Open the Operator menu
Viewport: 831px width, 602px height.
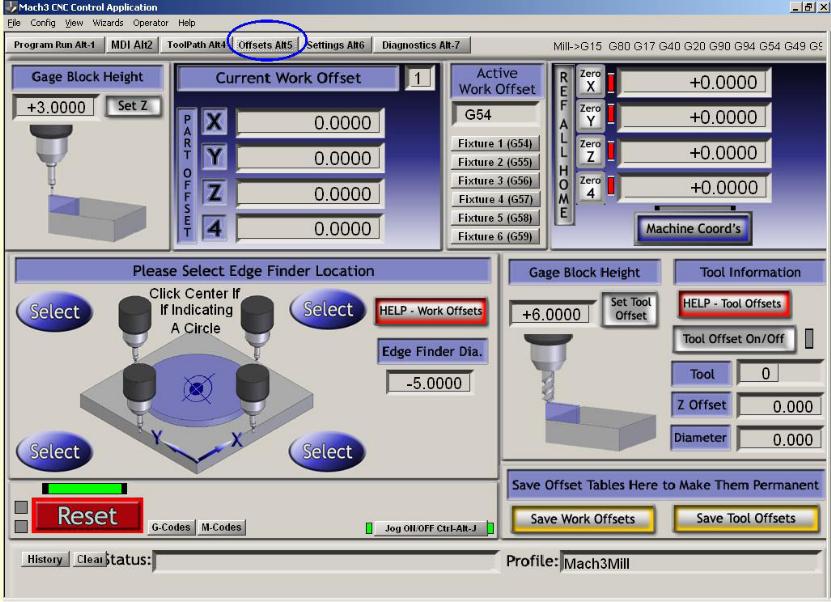[x=151, y=23]
